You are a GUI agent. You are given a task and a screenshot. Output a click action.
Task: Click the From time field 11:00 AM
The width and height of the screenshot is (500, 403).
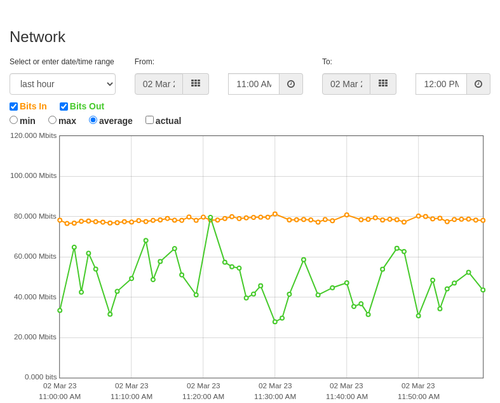tap(254, 84)
